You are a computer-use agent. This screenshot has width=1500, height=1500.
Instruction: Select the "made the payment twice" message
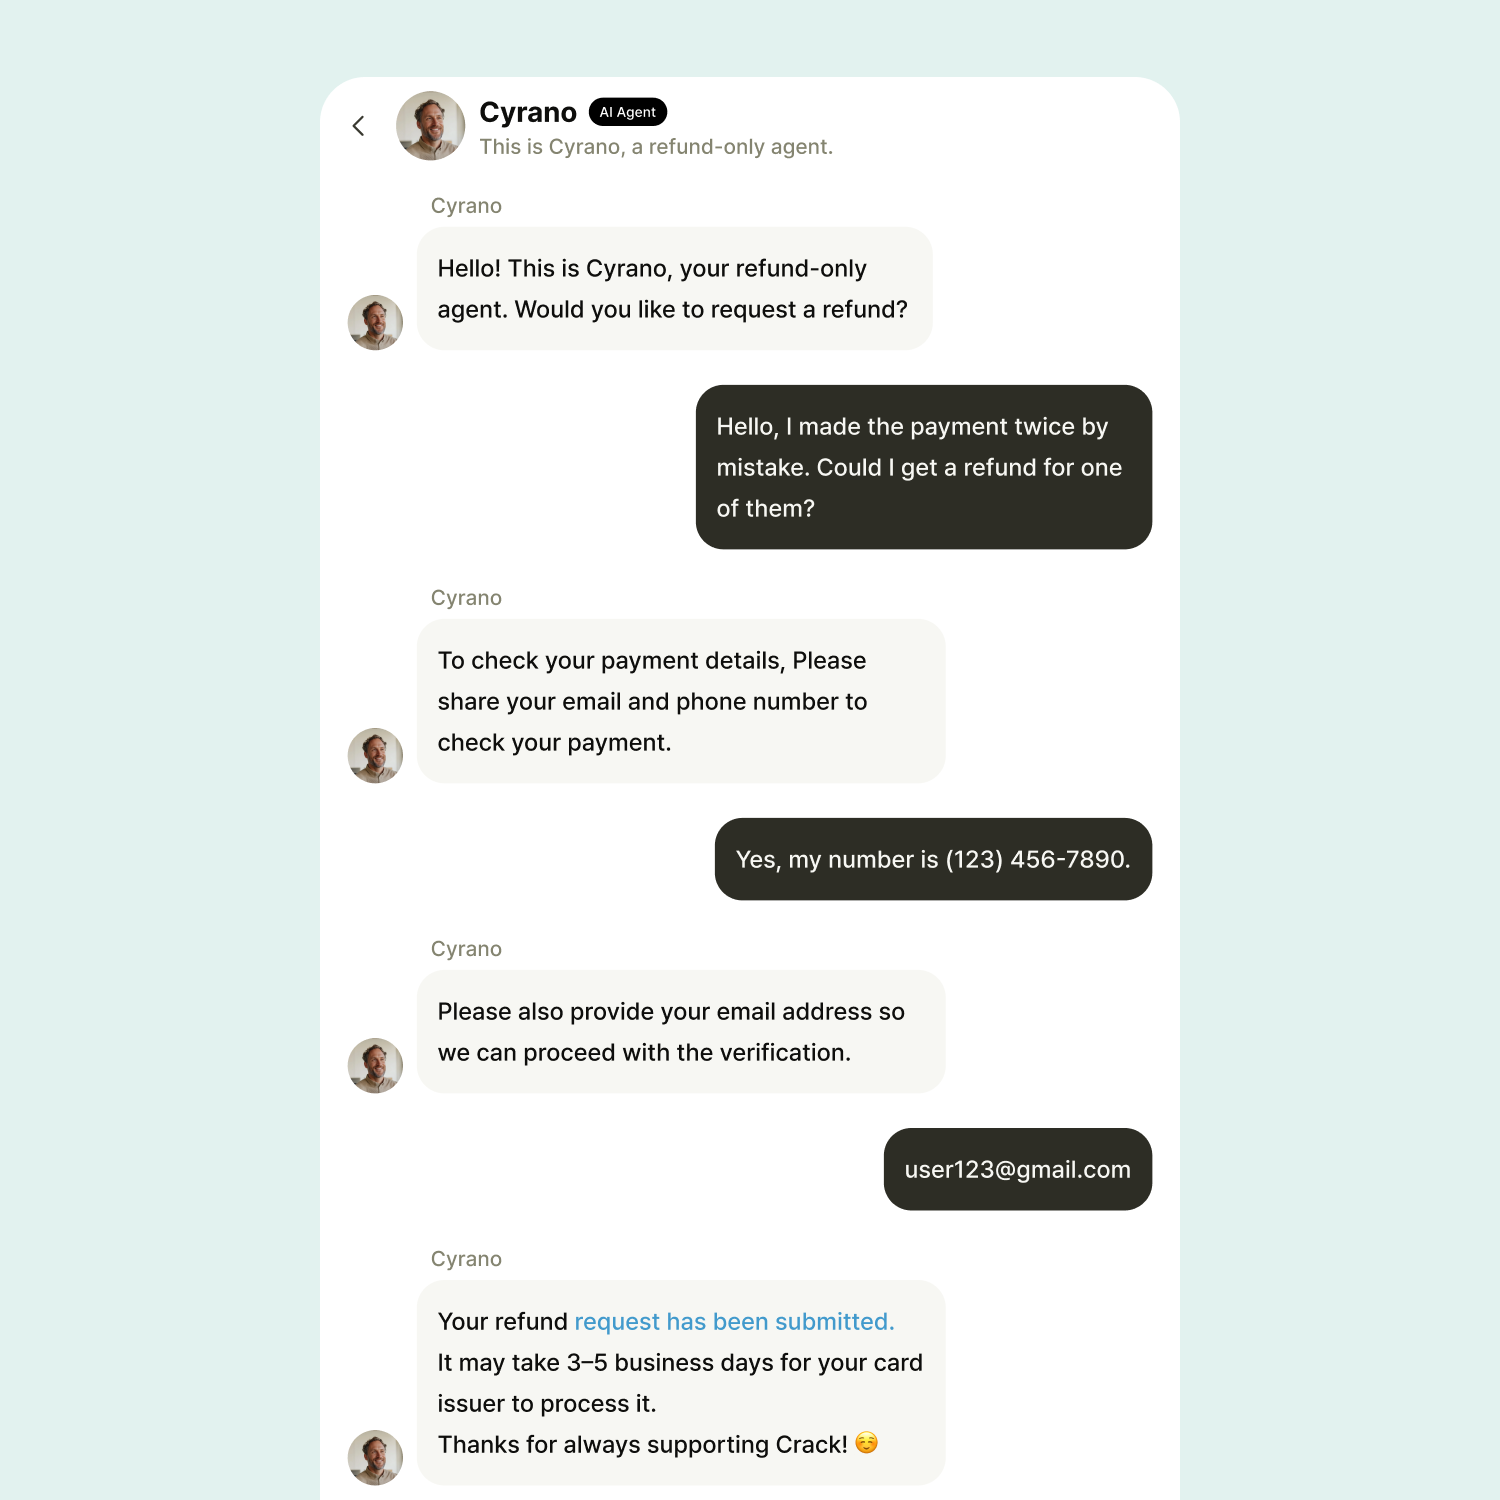point(923,467)
